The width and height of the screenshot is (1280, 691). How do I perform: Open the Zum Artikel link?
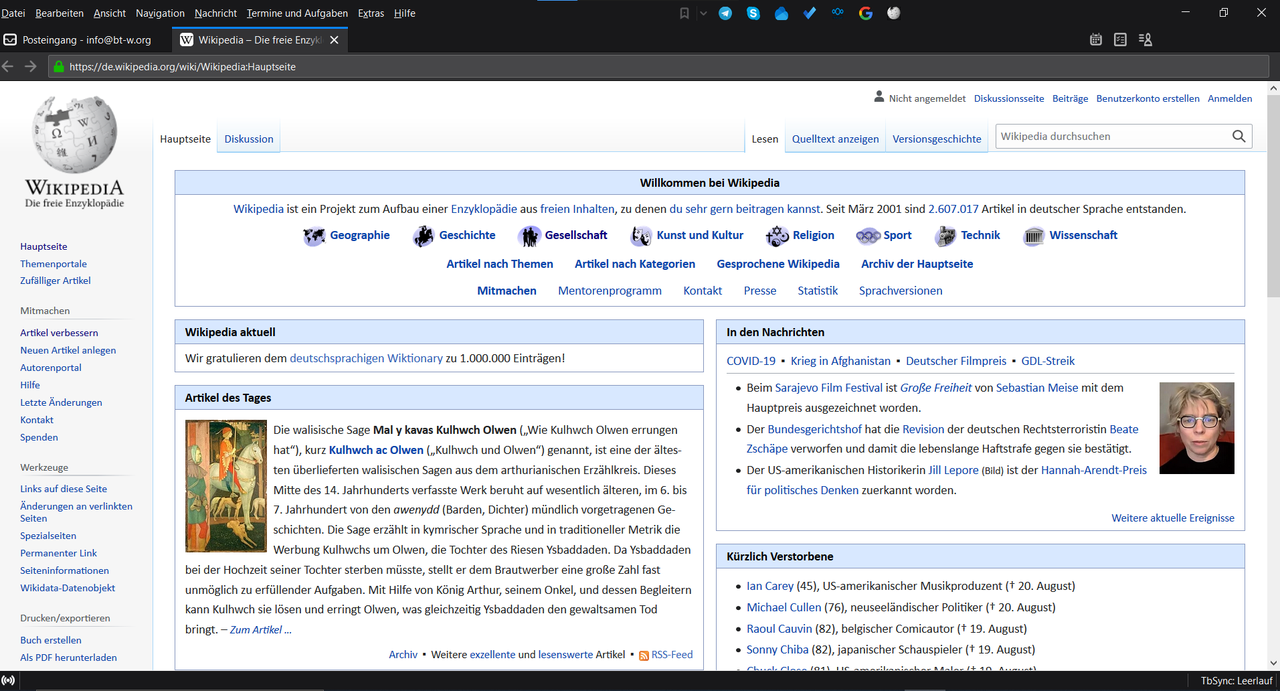click(261, 630)
